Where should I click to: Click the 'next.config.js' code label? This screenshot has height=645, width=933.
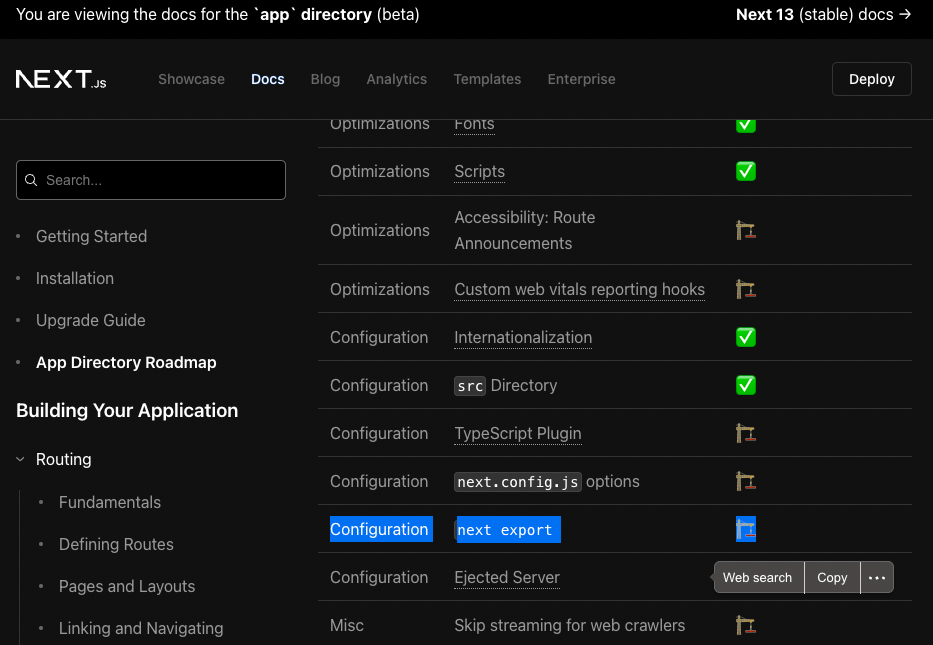(518, 481)
